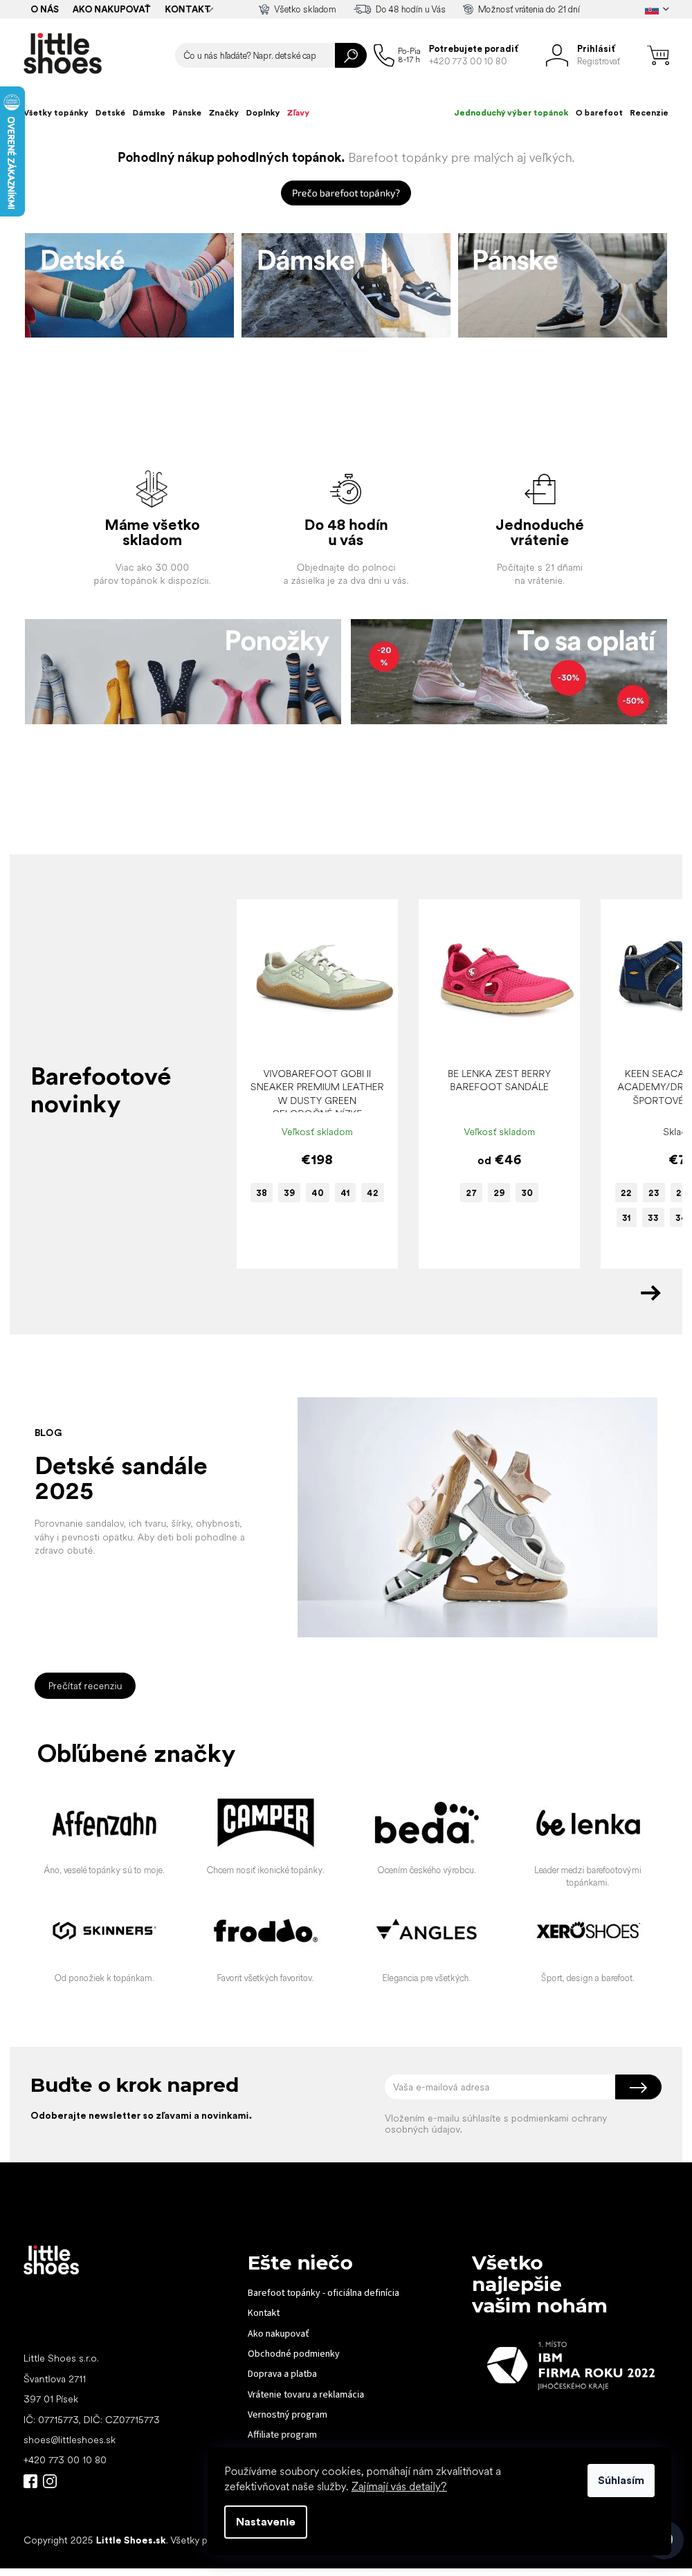The image size is (692, 2576).
Task: Click the Prečo barefoot topánky? button
Action: [346, 193]
